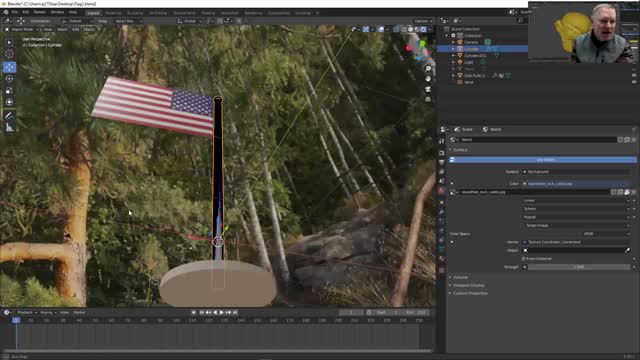640x360 pixels.
Task: Select wireframe viewport shading mode
Action: pos(404,29)
